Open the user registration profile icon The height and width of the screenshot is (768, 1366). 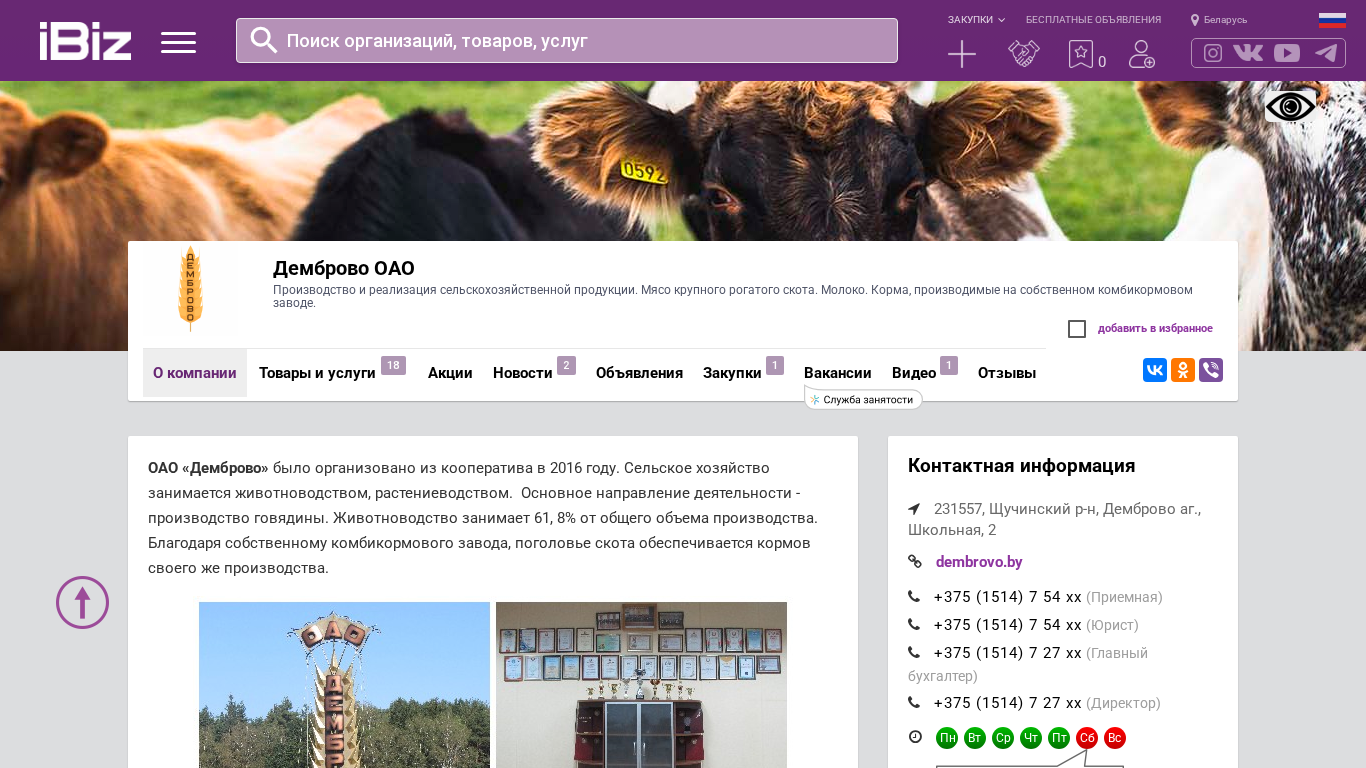[1142, 54]
